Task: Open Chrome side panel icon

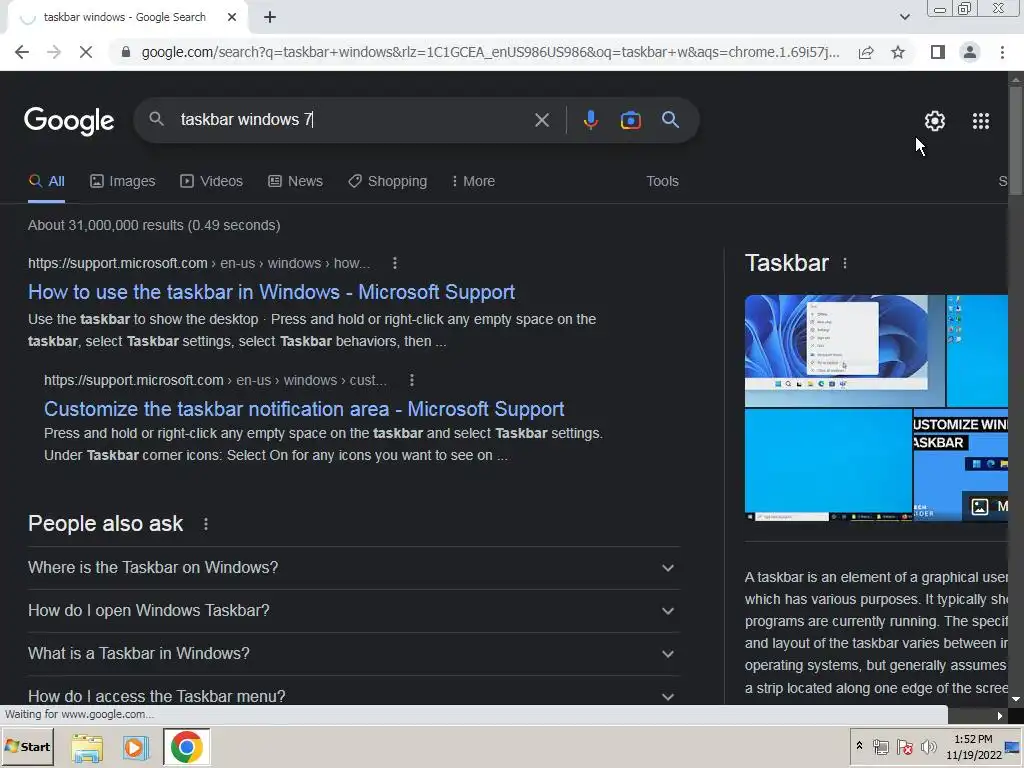Action: [x=938, y=52]
